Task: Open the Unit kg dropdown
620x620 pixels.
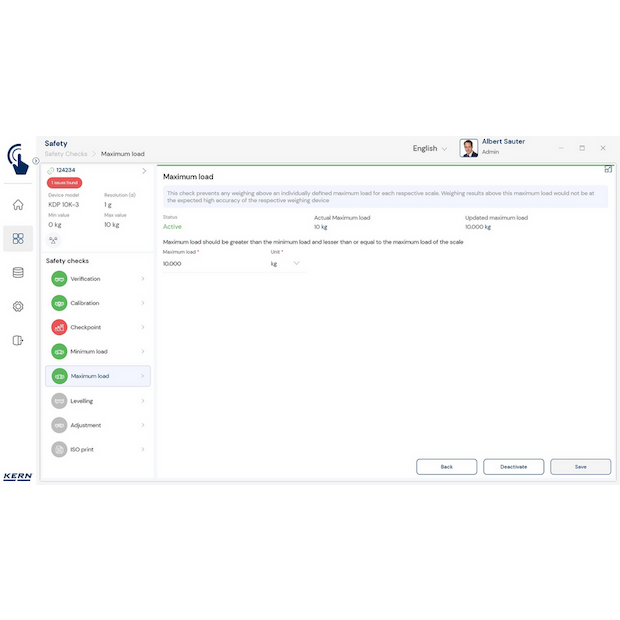Action: click(x=285, y=263)
